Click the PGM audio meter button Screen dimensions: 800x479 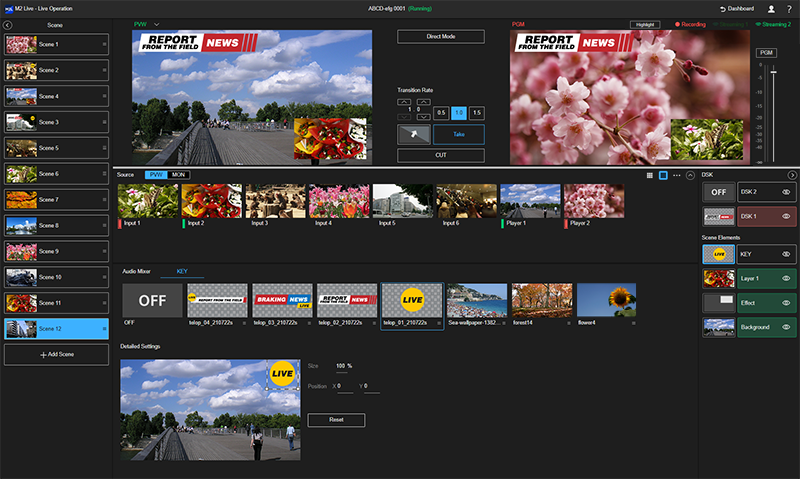coord(766,53)
